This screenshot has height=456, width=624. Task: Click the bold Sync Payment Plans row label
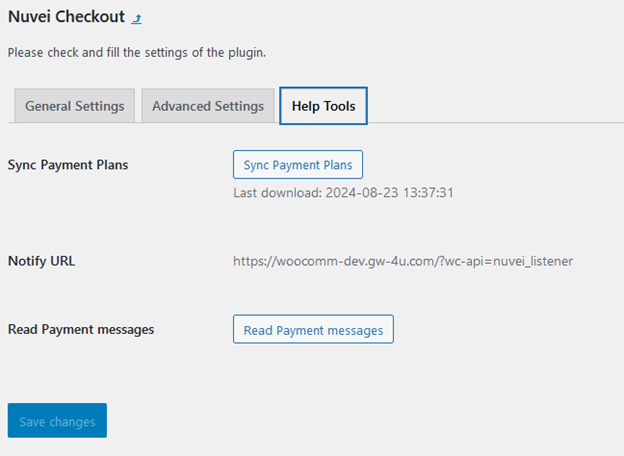click(x=67, y=164)
